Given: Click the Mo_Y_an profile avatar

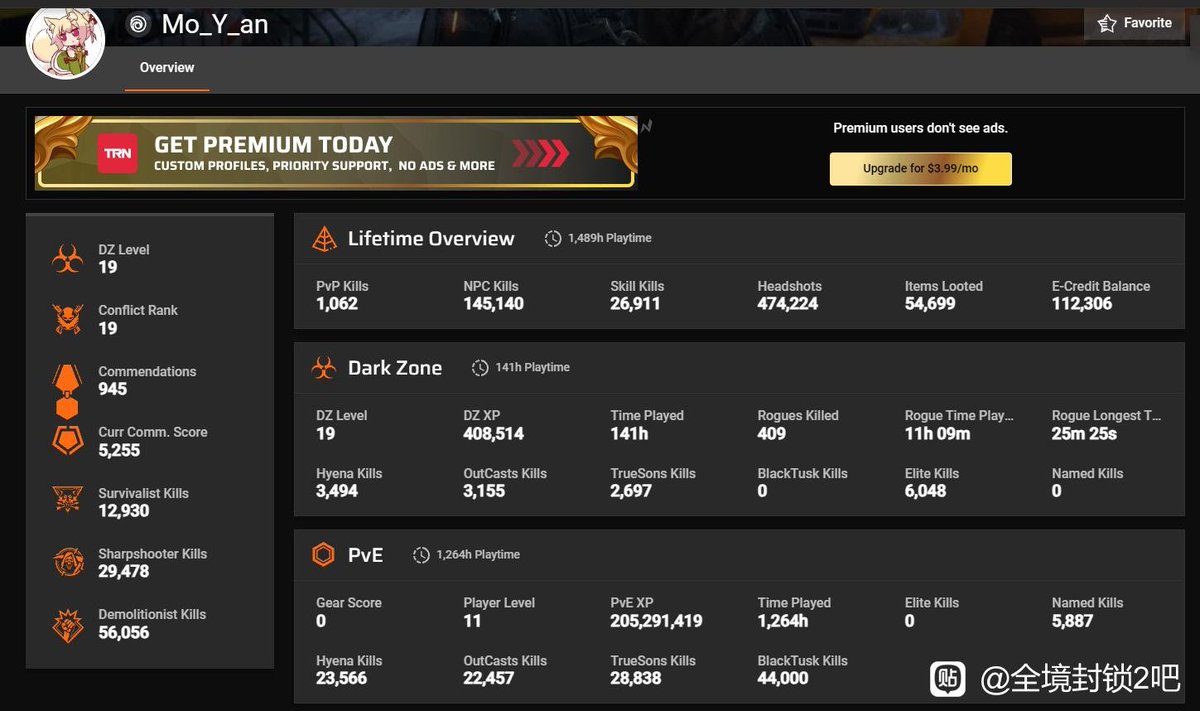Looking at the screenshot, I should [66, 41].
